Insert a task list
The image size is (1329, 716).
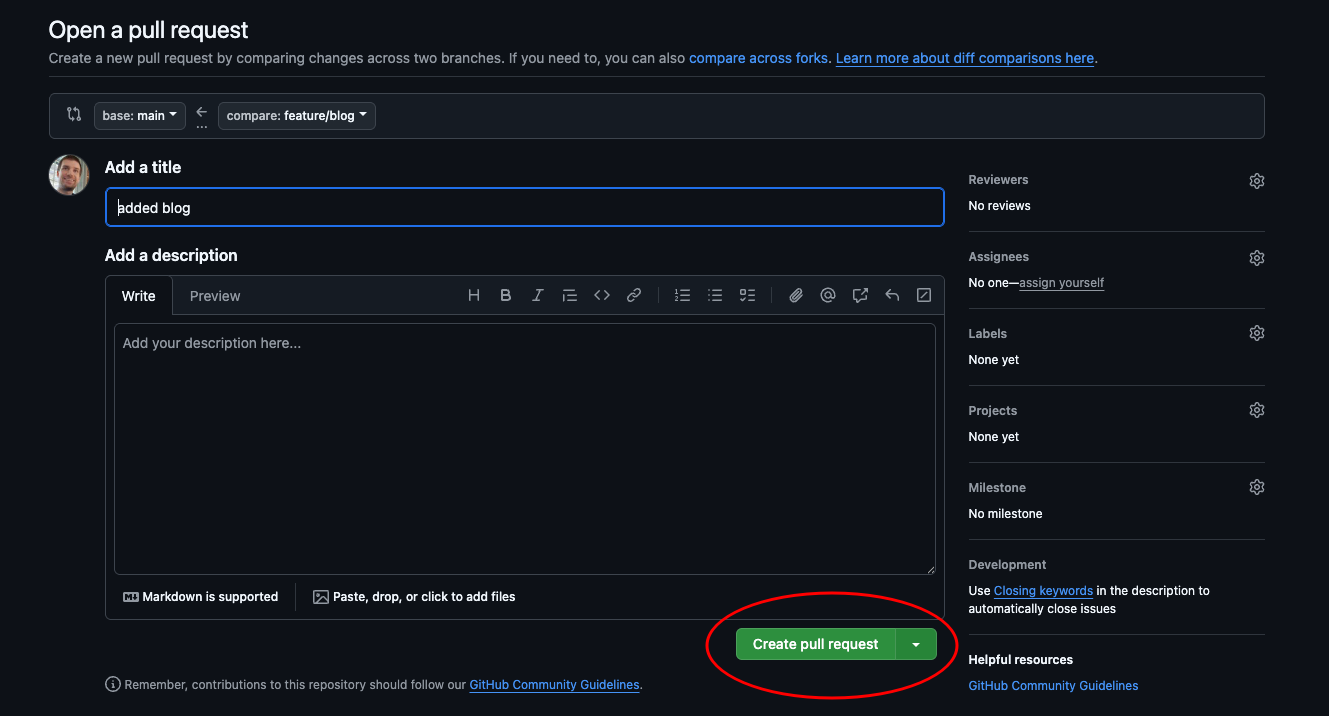[x=747, y=295]
